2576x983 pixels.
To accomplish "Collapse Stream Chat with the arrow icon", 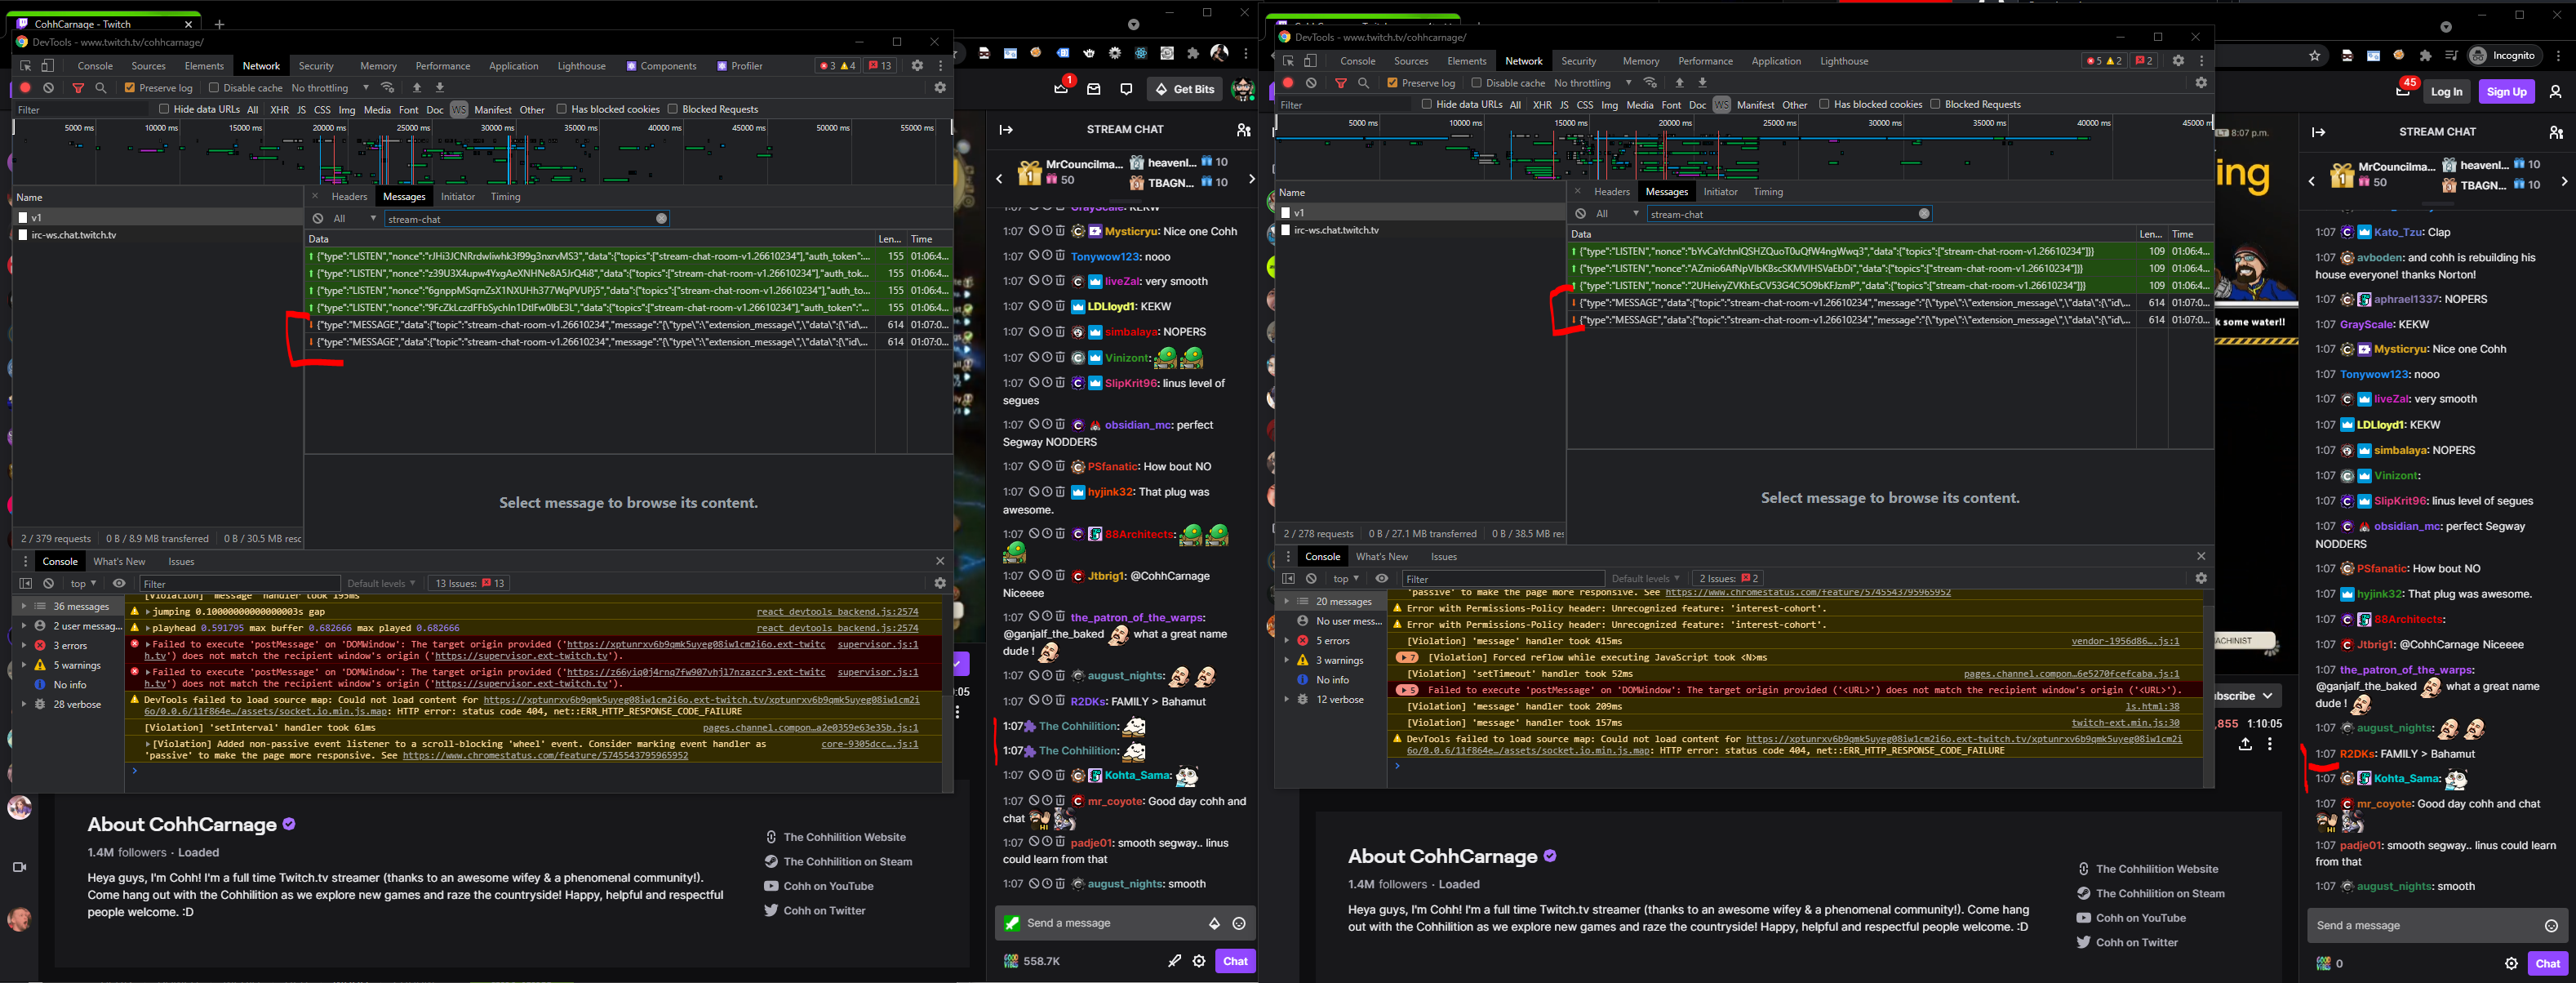I will click(1005, 129).
